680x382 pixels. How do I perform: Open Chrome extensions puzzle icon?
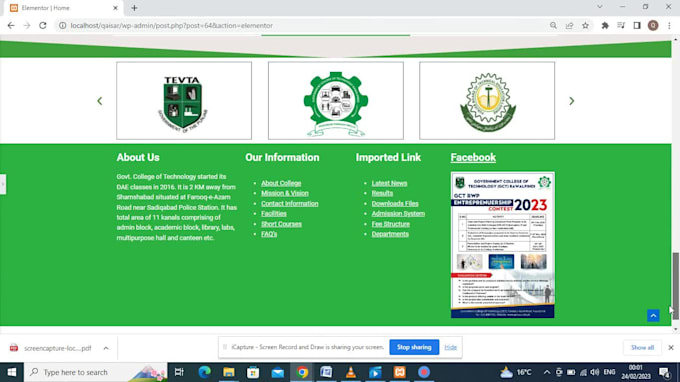[x=605, y=26]
